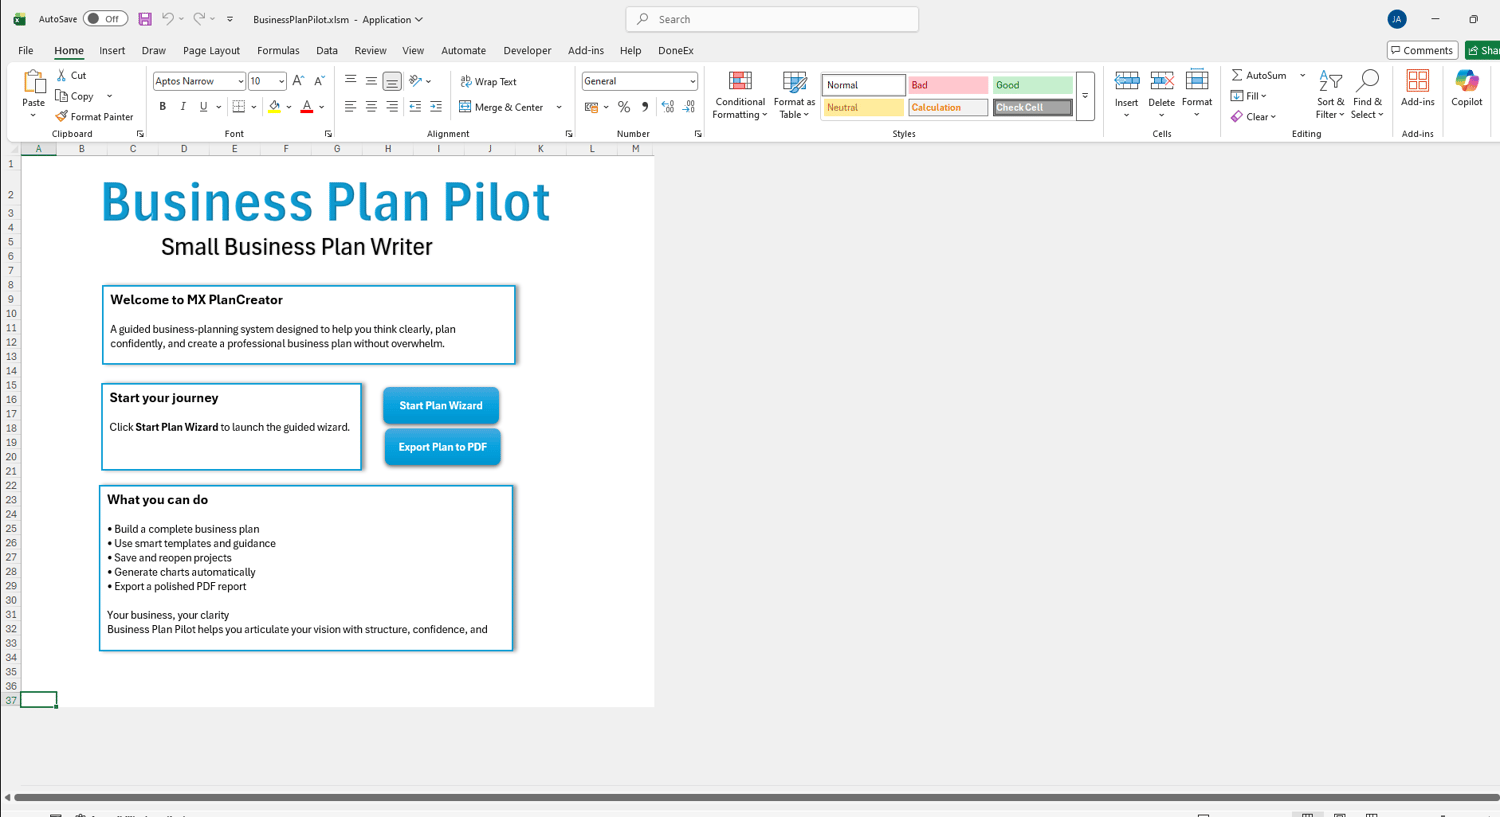Apply Comma Style number format

pos(645,107)
